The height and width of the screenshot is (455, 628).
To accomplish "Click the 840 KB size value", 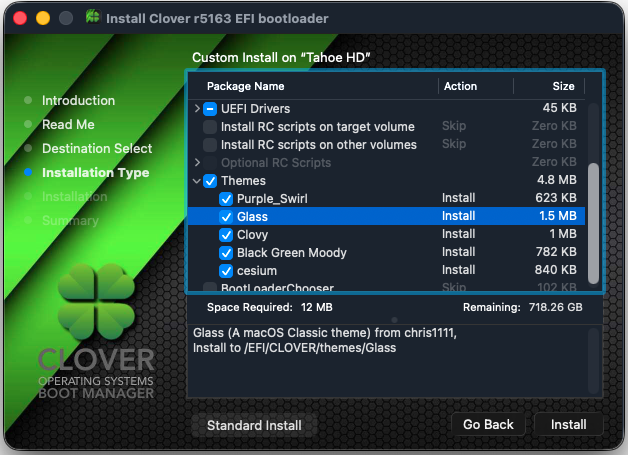I will click(556, 270).
